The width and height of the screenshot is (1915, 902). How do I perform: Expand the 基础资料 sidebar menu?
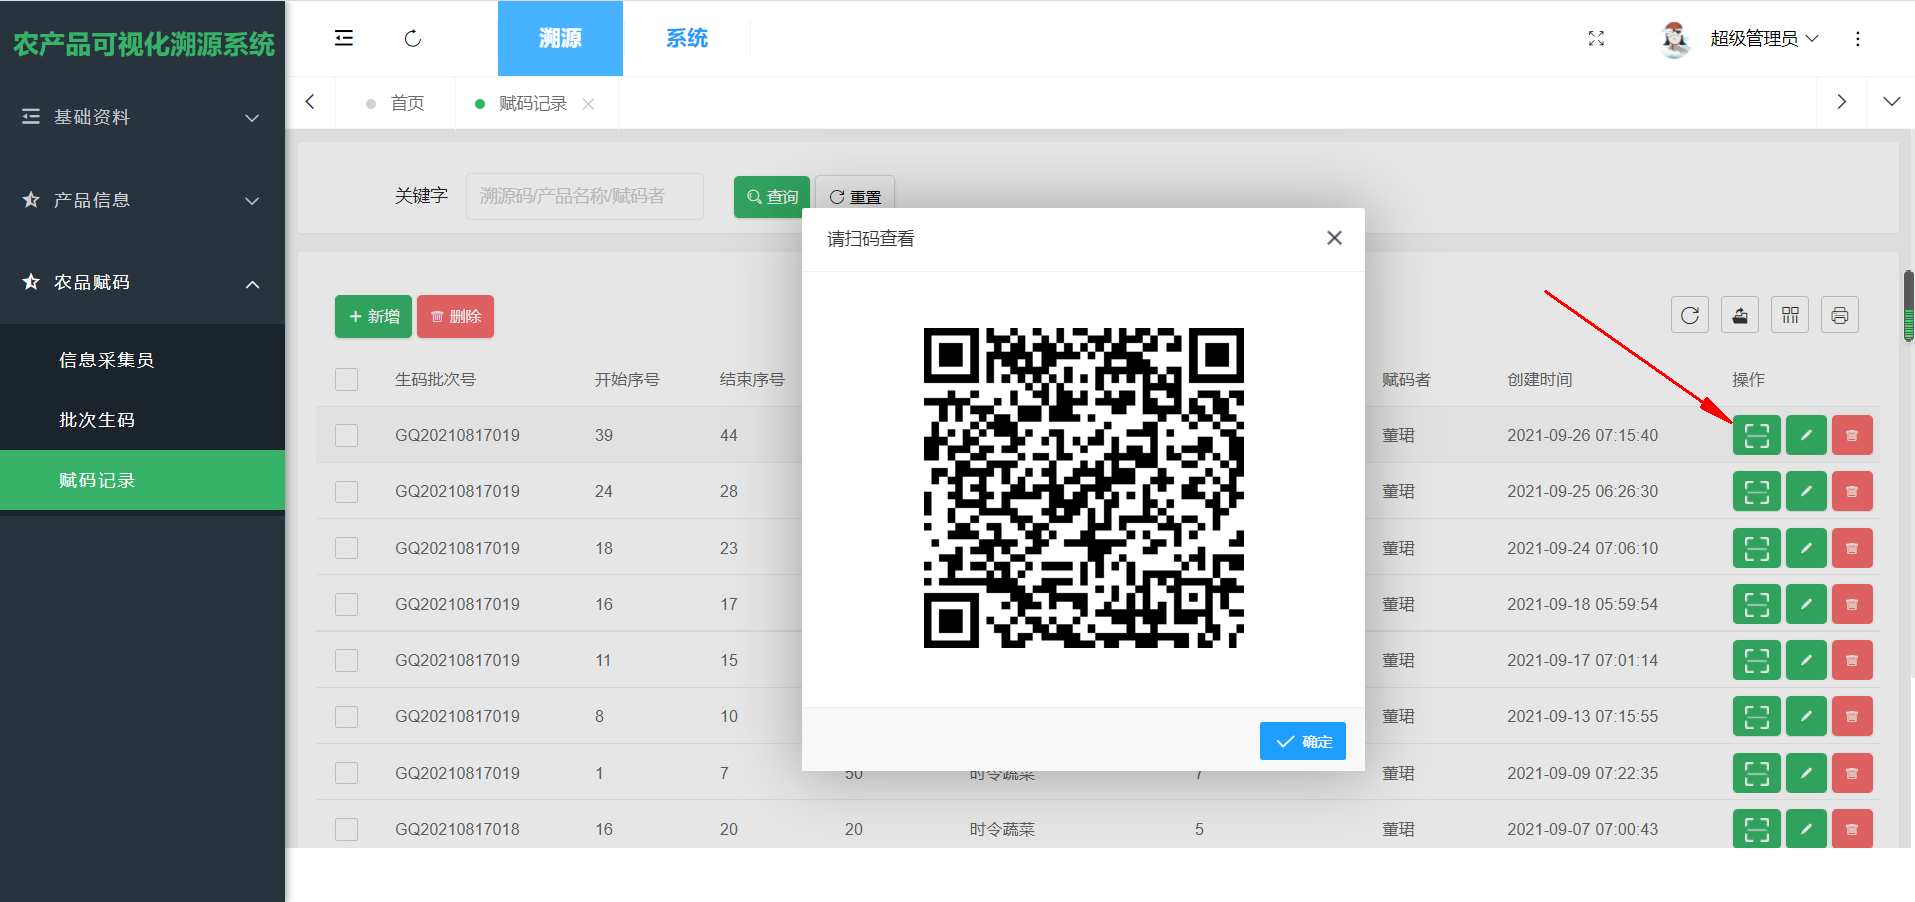[142, 117]
